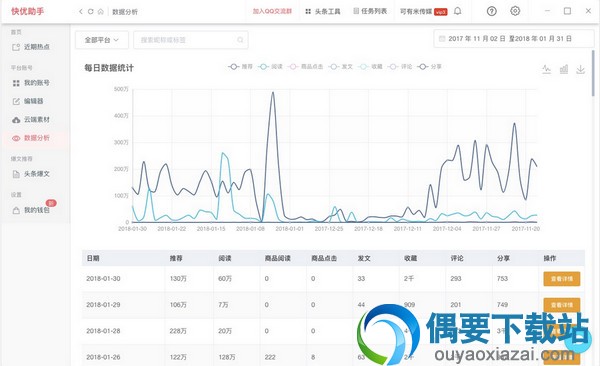
Task: Click the 293 value in the 评论 column
Action: tap(456, 279)
